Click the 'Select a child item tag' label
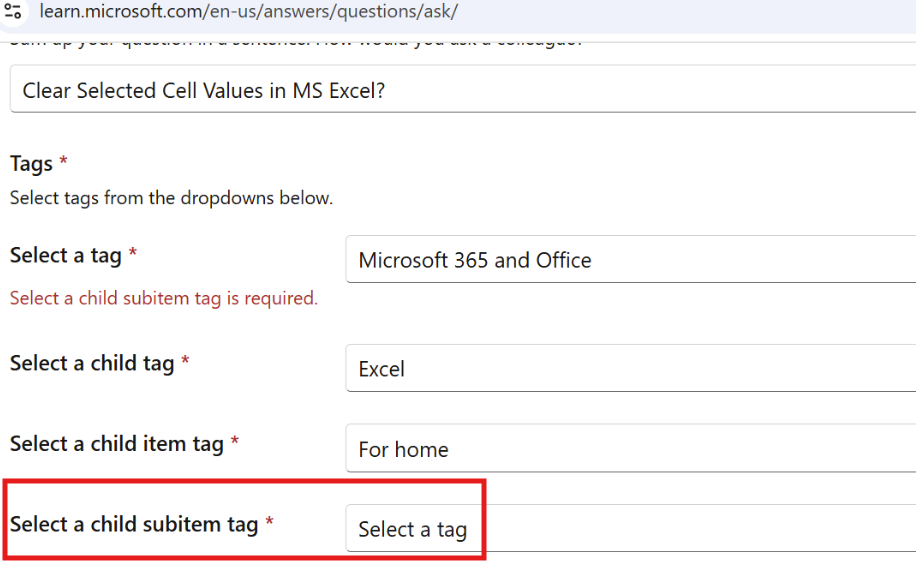Screen dimensions: 916x587 (x=117, y=444)
